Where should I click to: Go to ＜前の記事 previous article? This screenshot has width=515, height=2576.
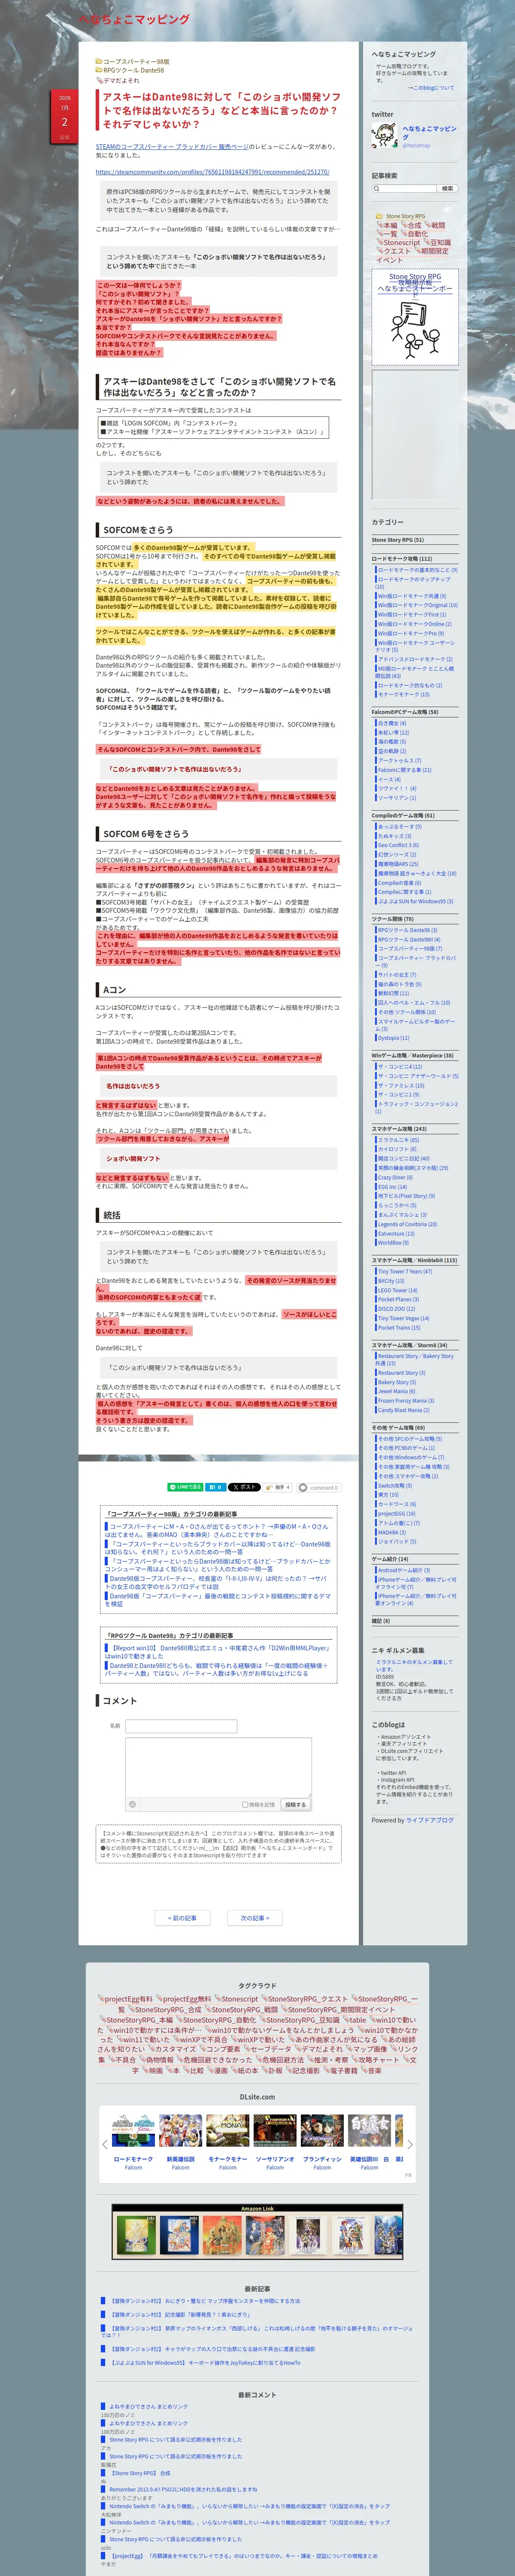click(x=183, y=1917)
